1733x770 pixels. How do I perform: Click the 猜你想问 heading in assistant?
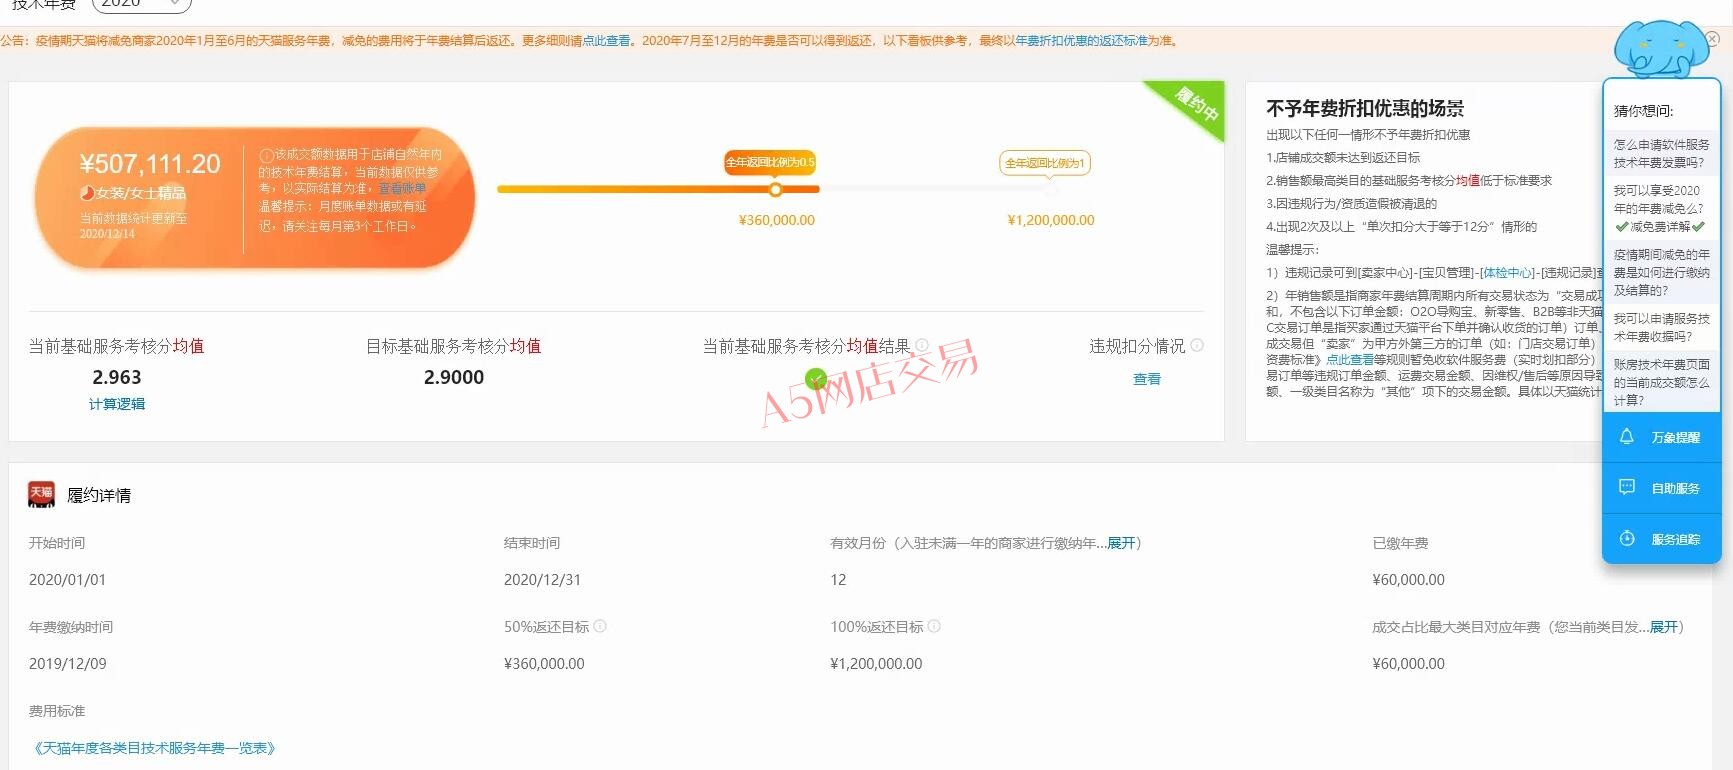click(1643, 111)
